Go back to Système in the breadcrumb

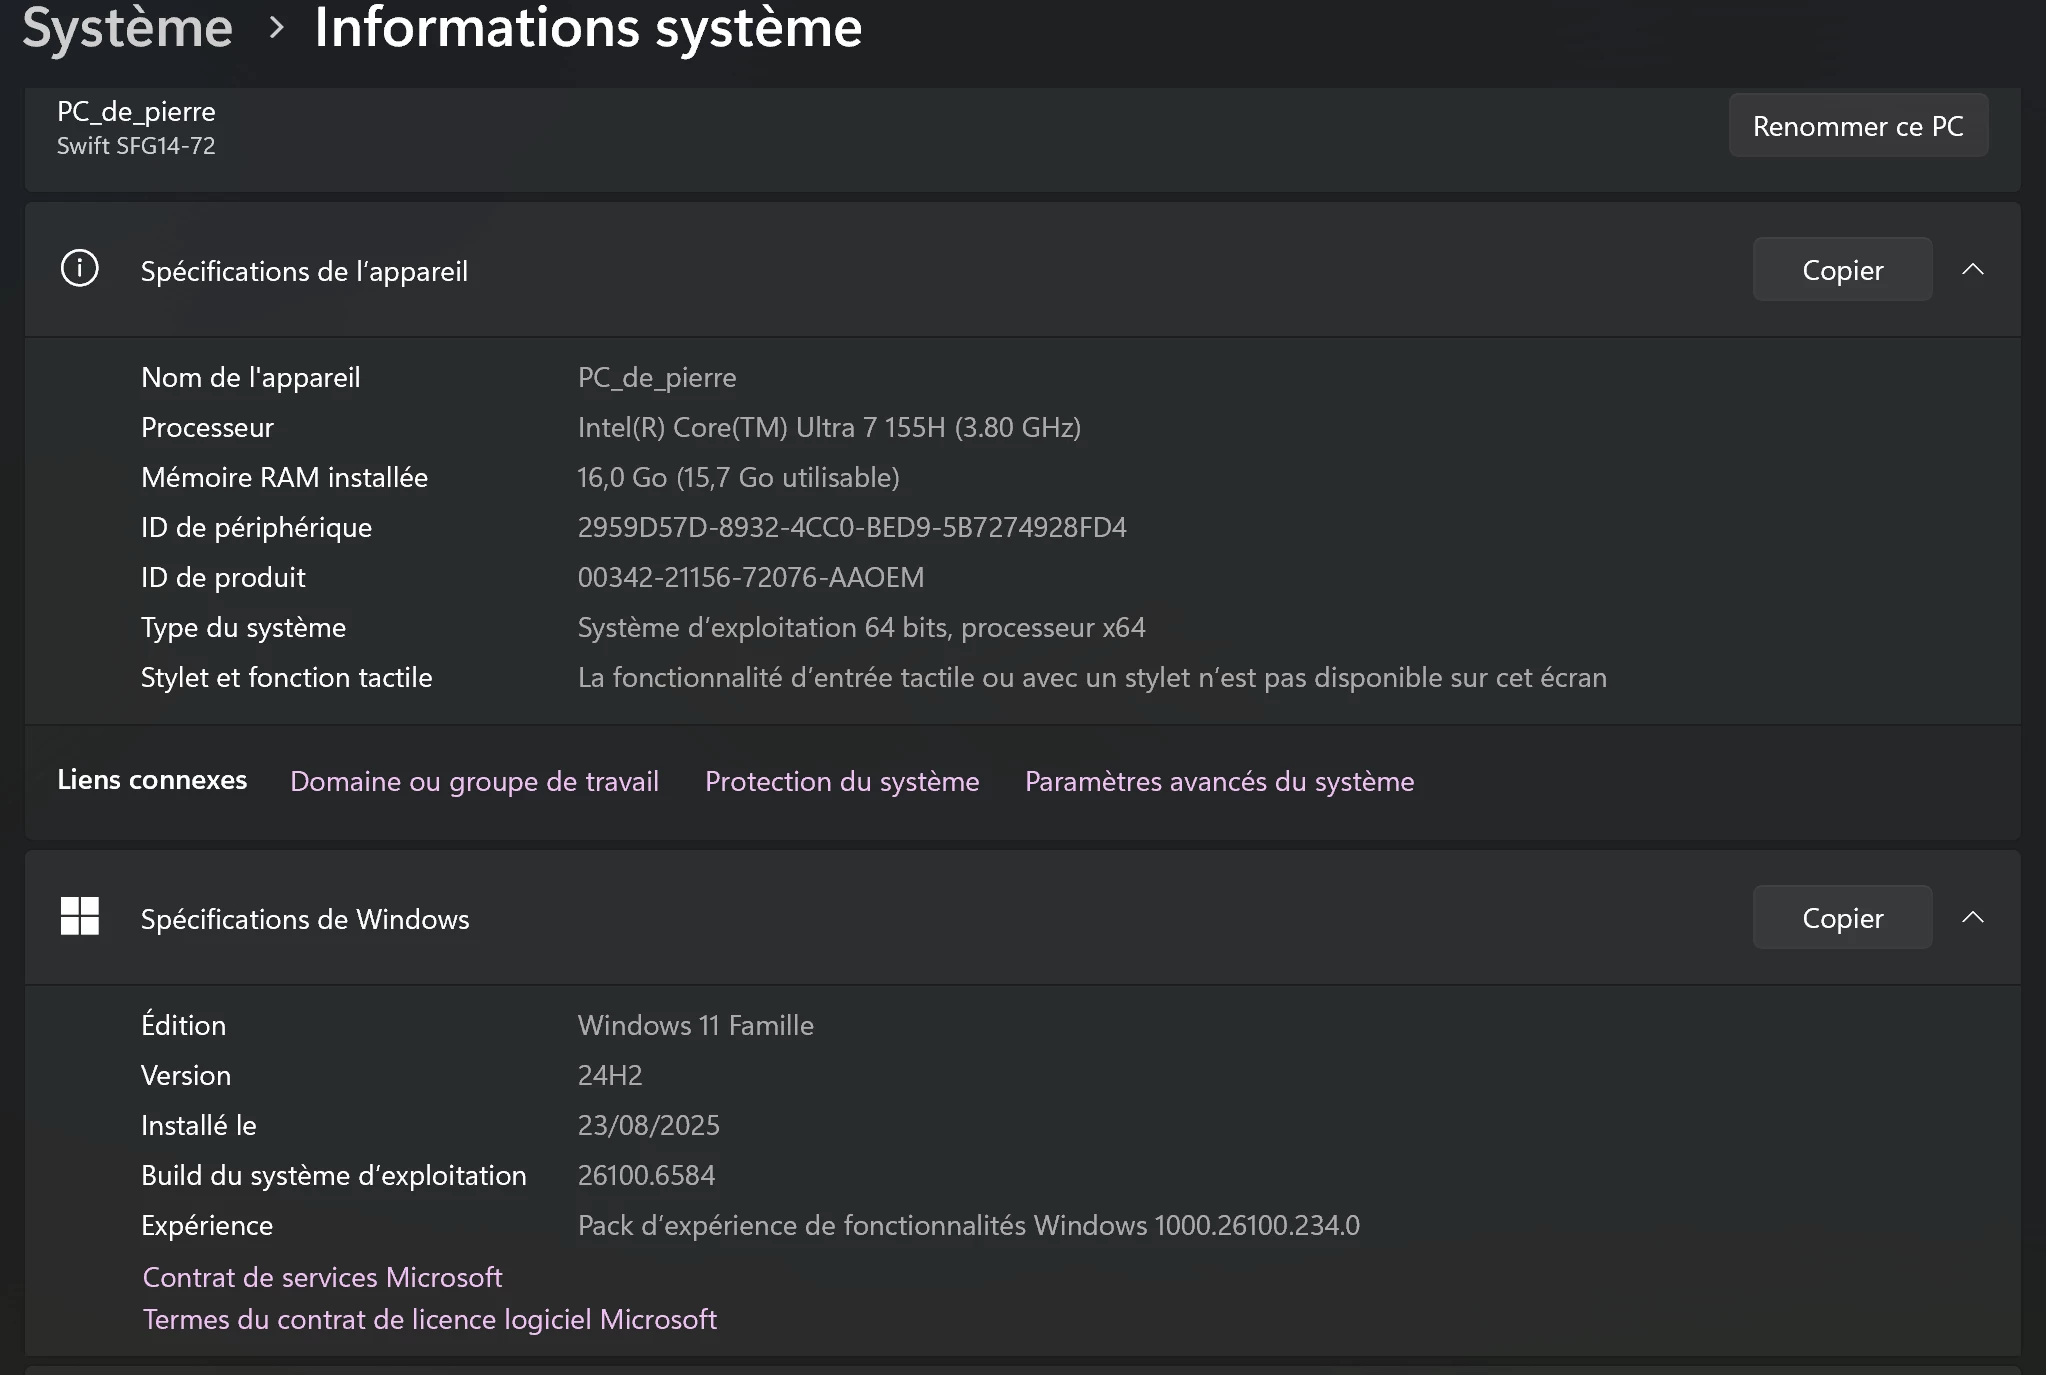click(x=128, y=28)
